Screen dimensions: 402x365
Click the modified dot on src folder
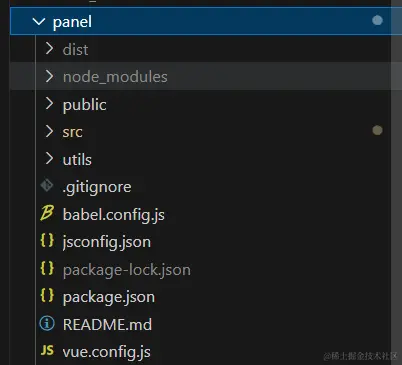coord(377,130)
